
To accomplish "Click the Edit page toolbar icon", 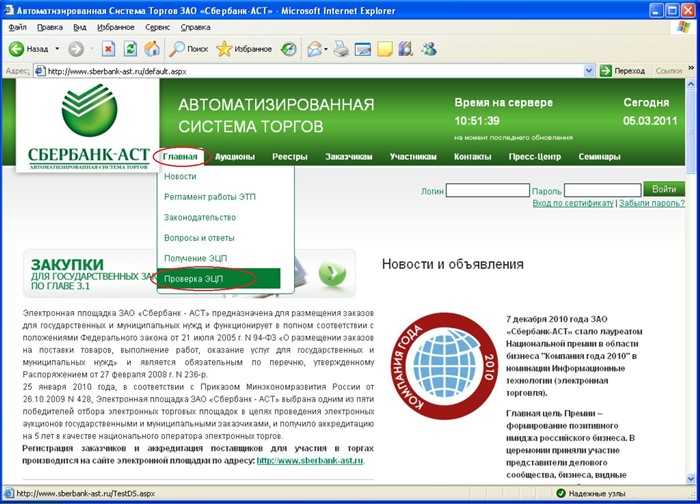I will click(363, 49).
